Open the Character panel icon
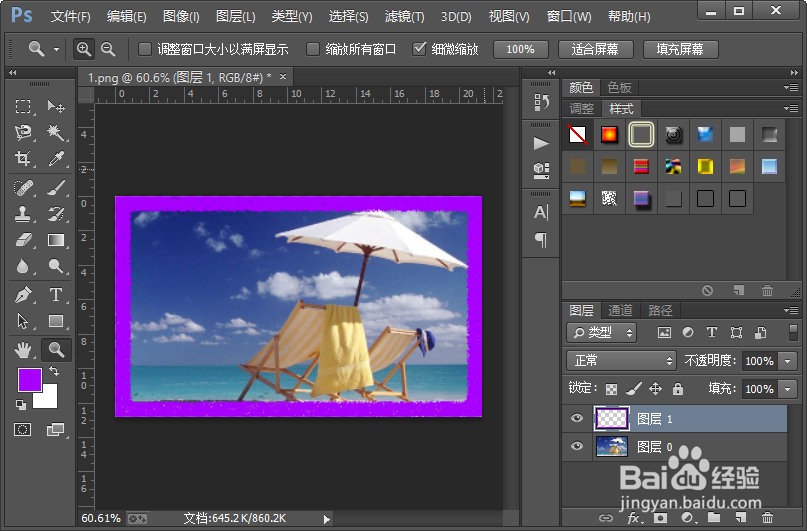 coord(541,212)
